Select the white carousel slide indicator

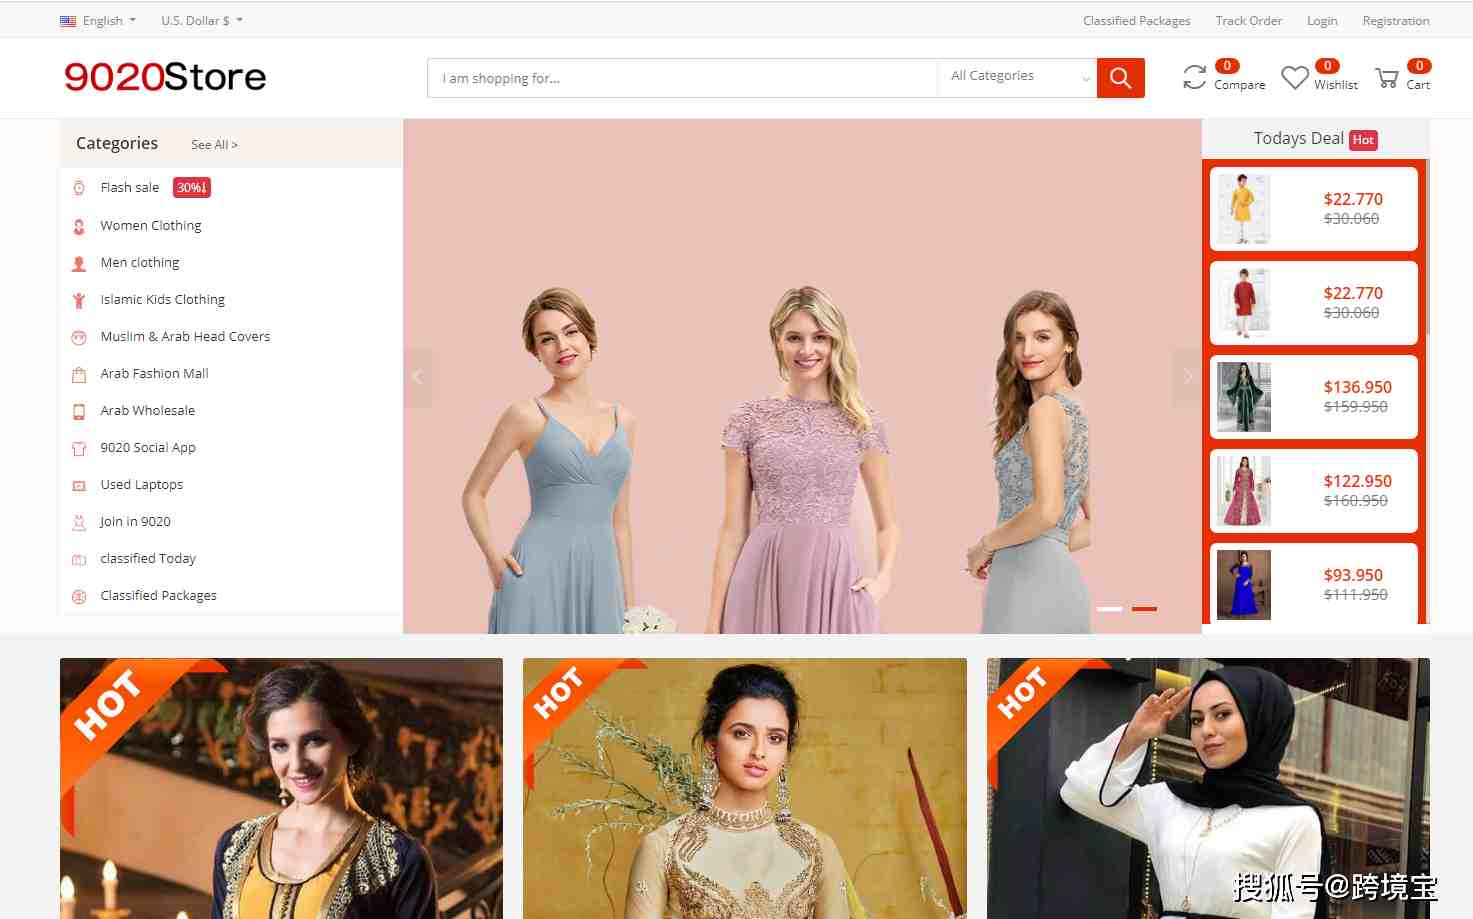point(1109,608)
